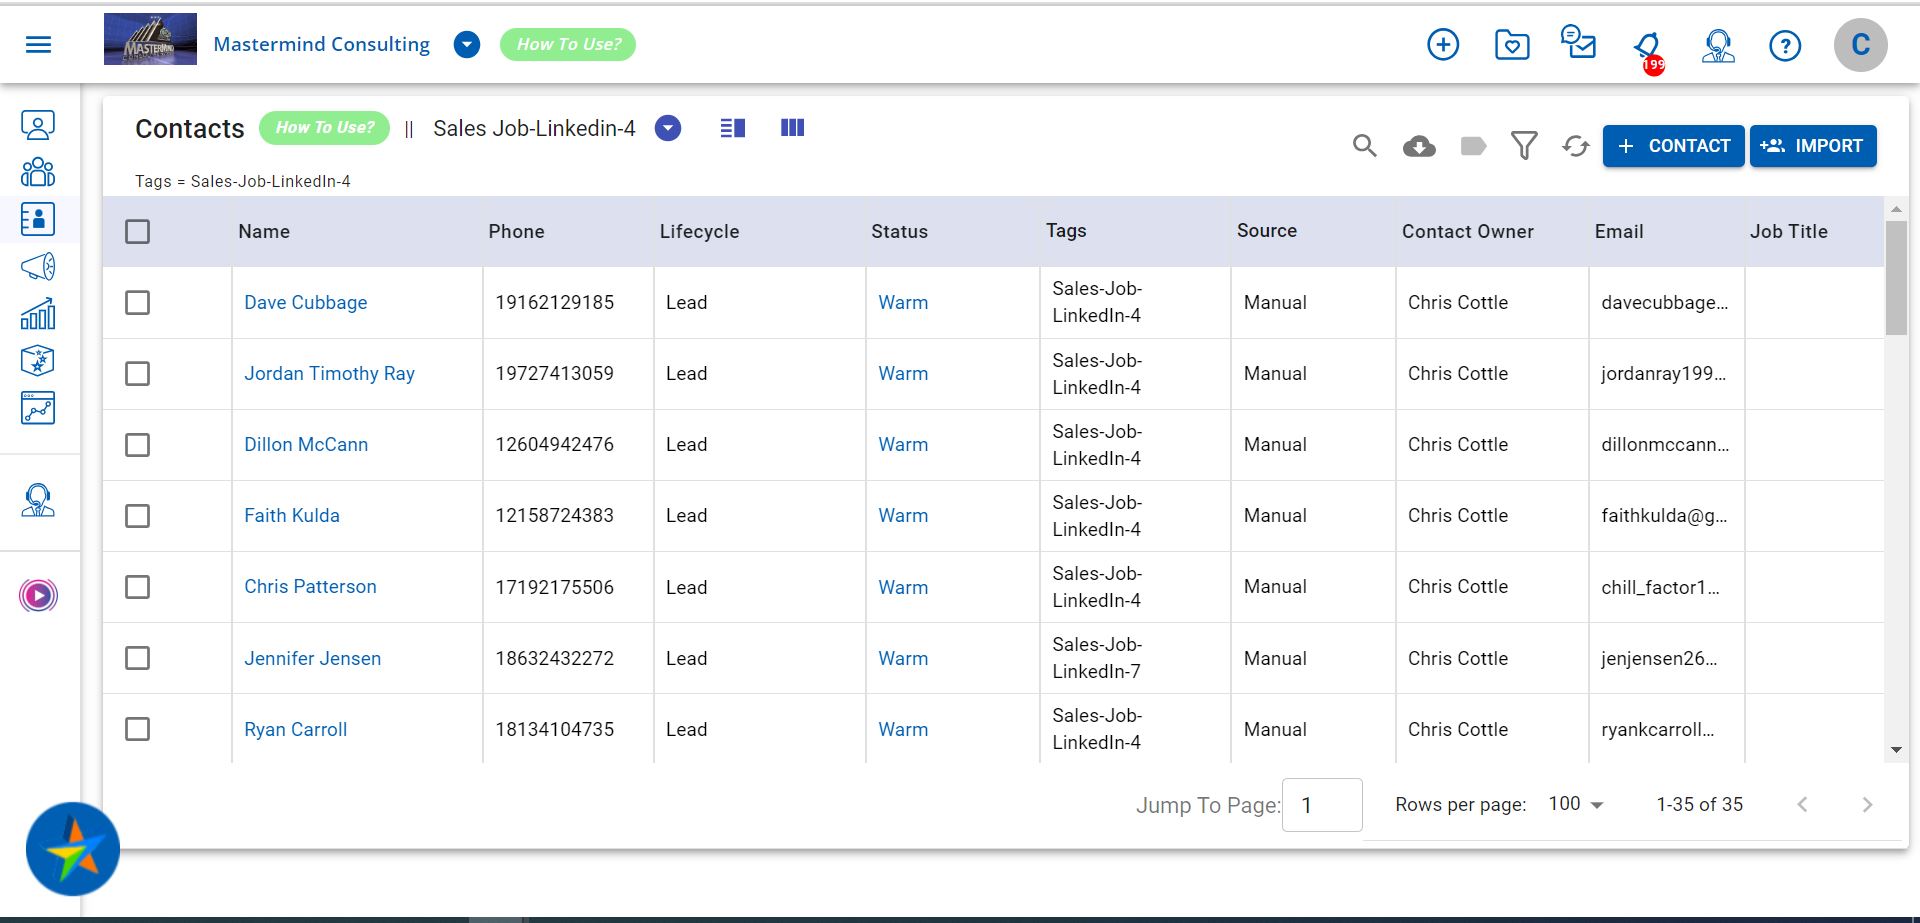Switch to column grid view icon
This screenshot has width=1920, height=923.
[792, 127]
